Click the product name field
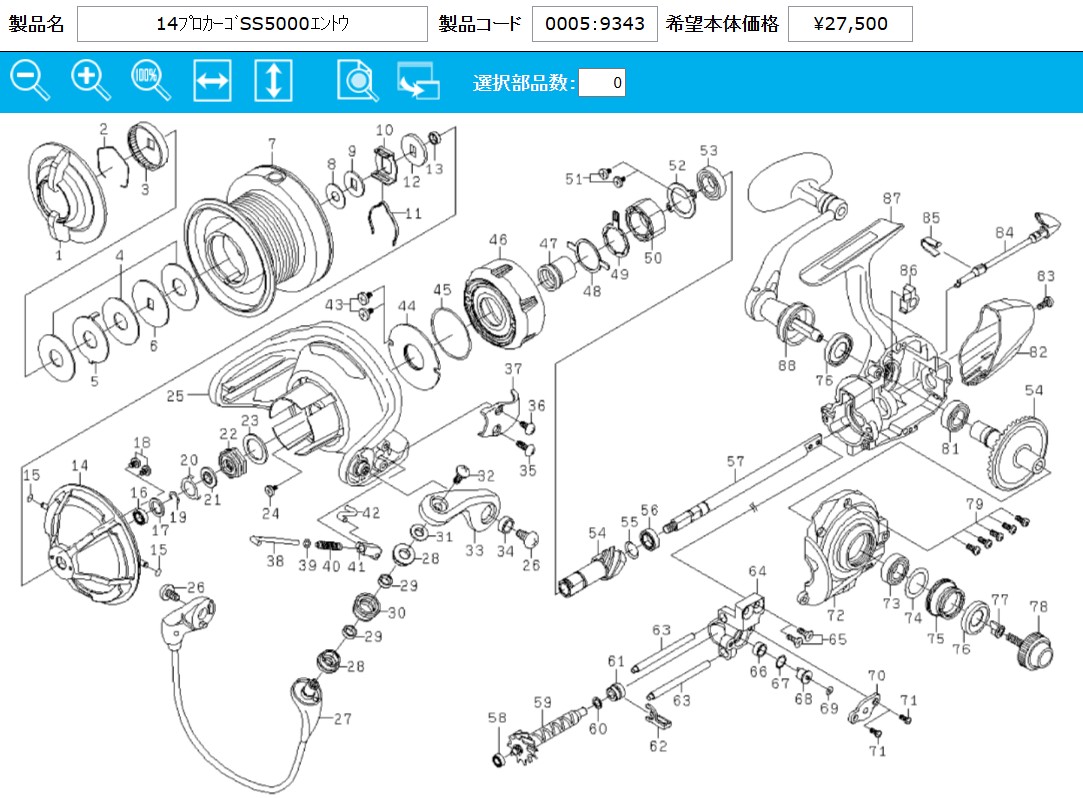The image size is (1083, 798). pyautogui.click(x=252, y=24)
